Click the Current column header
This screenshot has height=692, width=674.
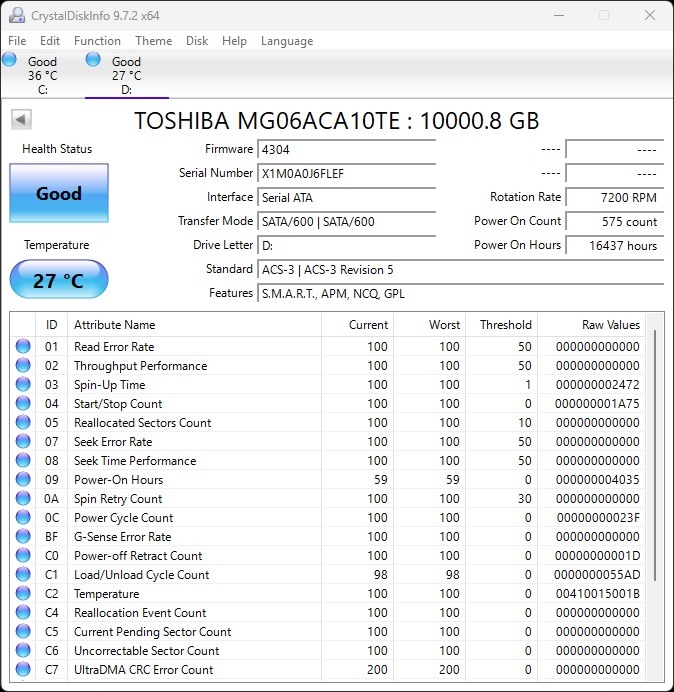(x=358, y=325)
